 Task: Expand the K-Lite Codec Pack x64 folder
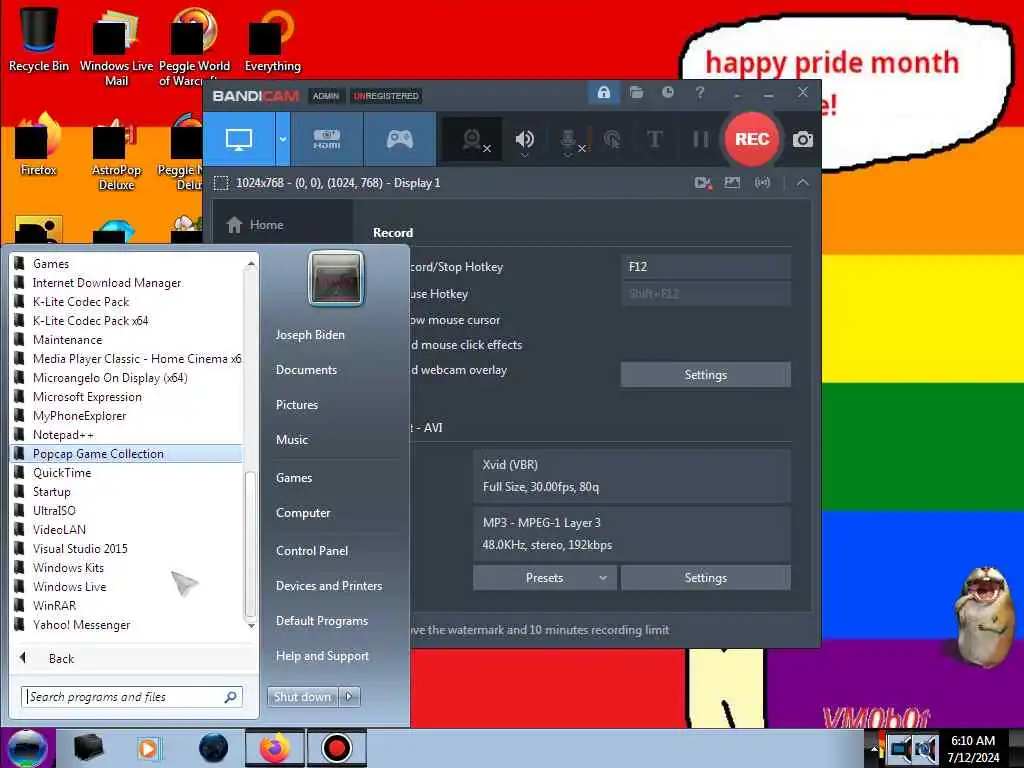click(x=127, y=321)
